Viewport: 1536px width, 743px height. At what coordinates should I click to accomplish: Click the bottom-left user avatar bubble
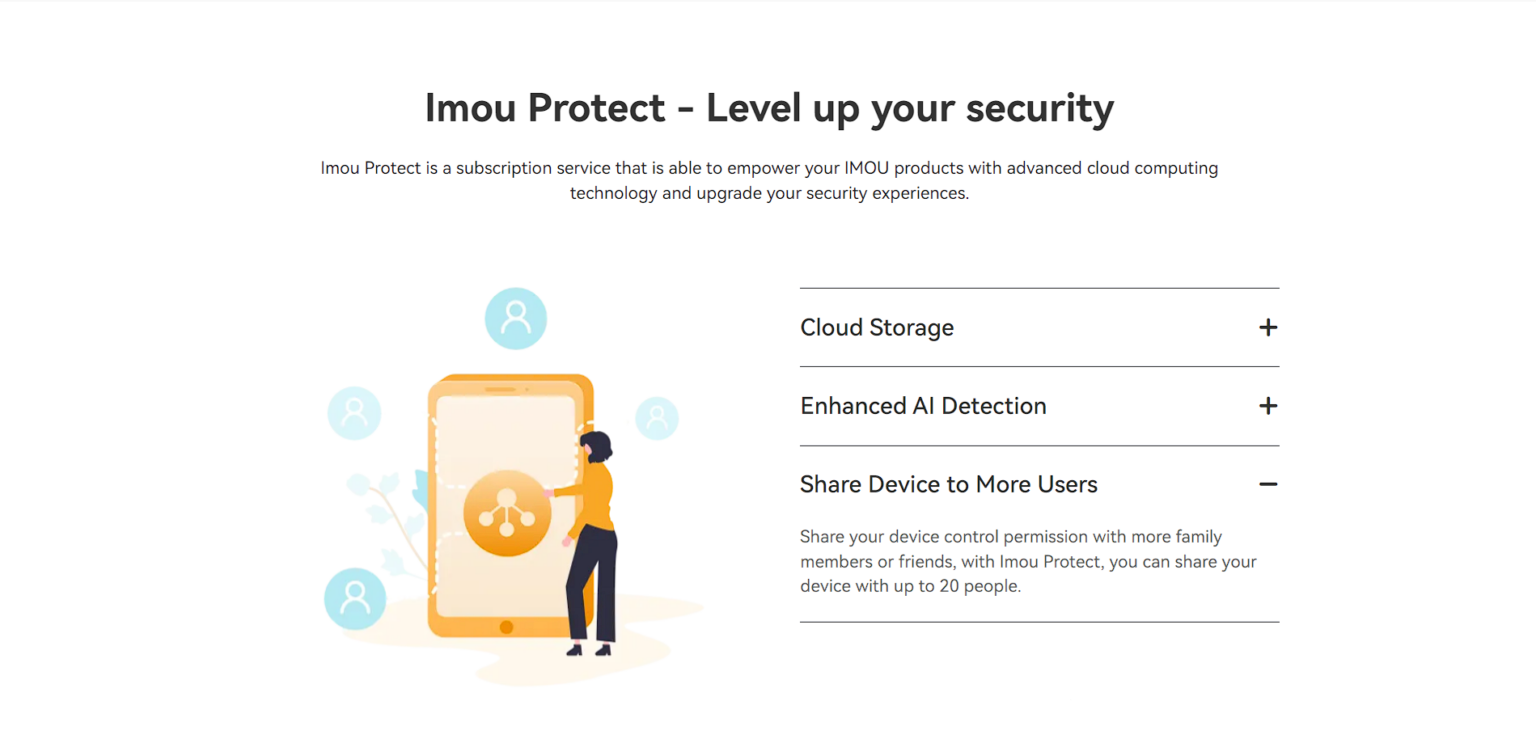tap(355, 598)
